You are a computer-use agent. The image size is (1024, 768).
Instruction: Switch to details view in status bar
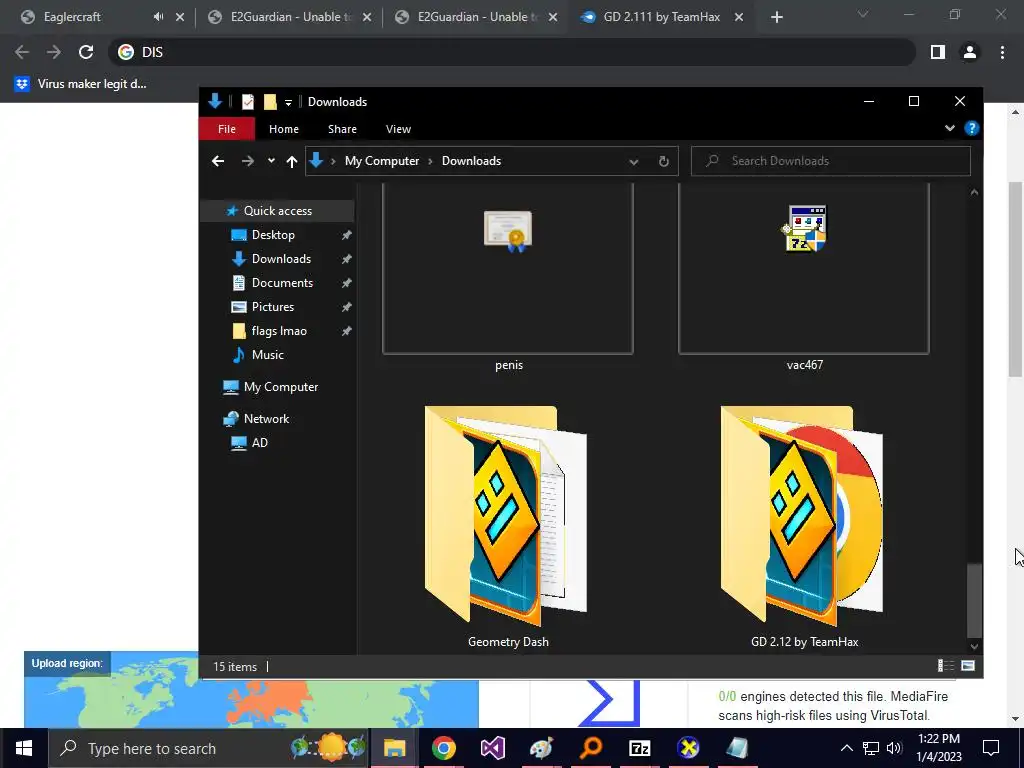(946, 665)
